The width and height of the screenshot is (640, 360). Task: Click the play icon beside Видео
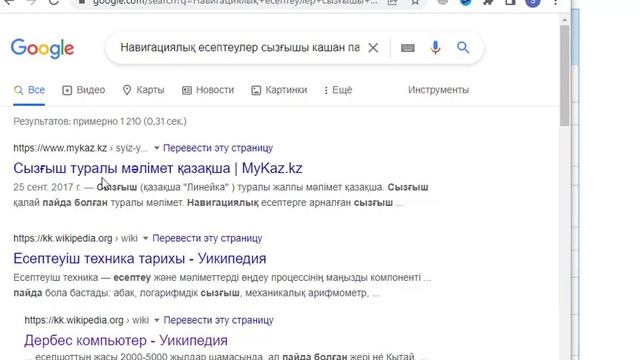pyautogui.click(x=67, y=90)
